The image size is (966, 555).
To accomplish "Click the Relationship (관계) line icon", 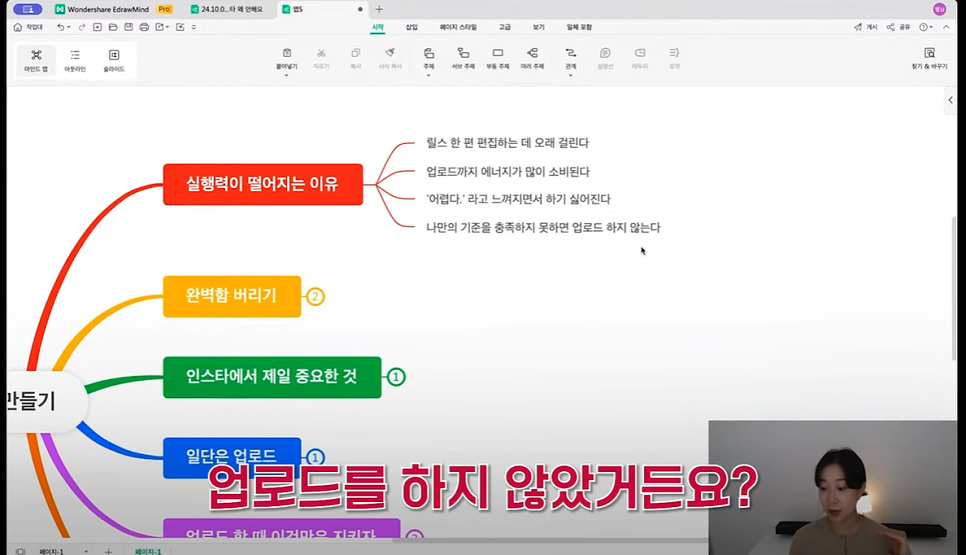I will [x=570, y=54].
